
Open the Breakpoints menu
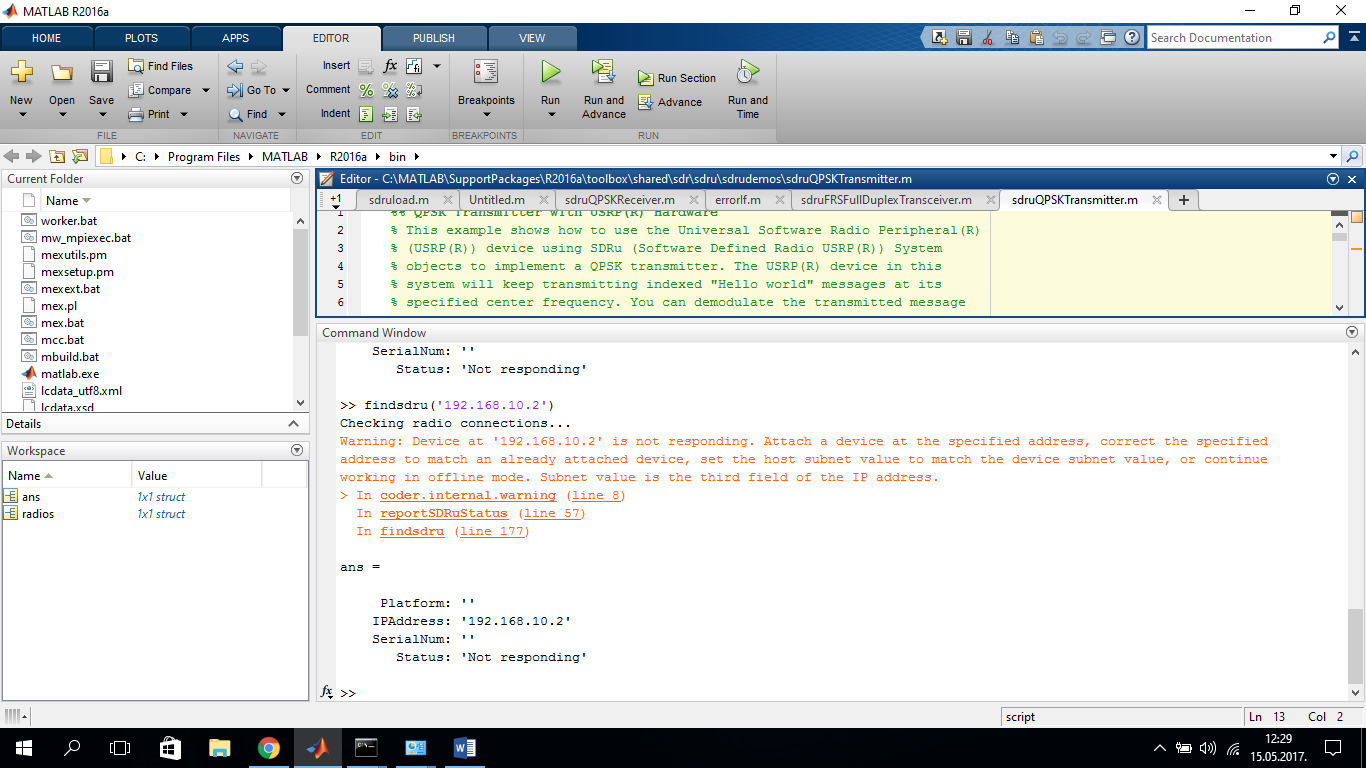tap(486, 88)
